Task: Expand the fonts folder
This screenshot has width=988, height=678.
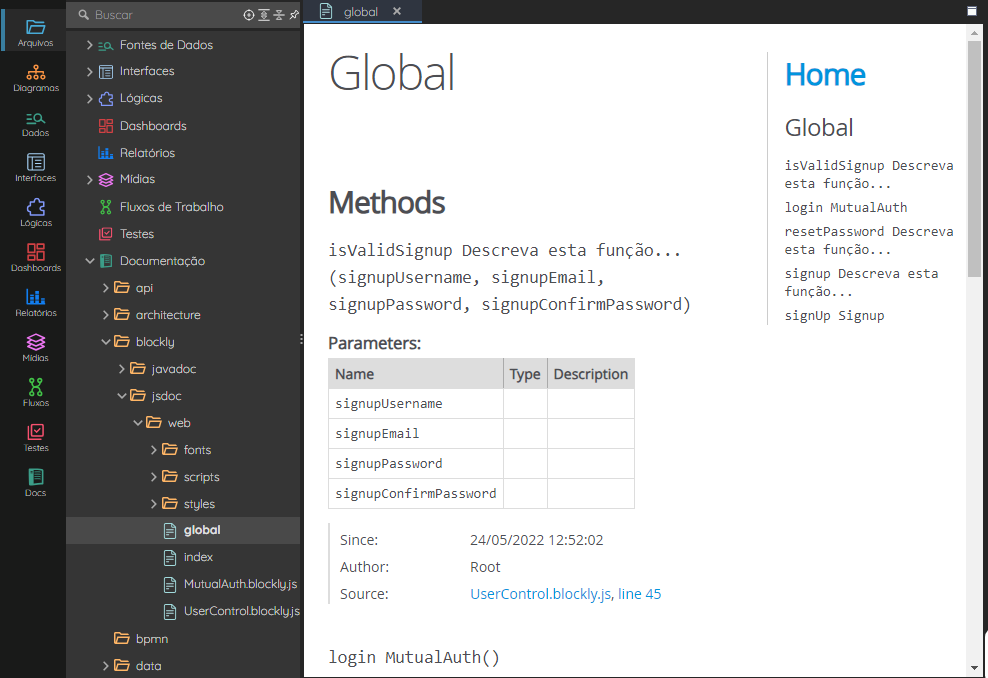Action: pos(153,450)
